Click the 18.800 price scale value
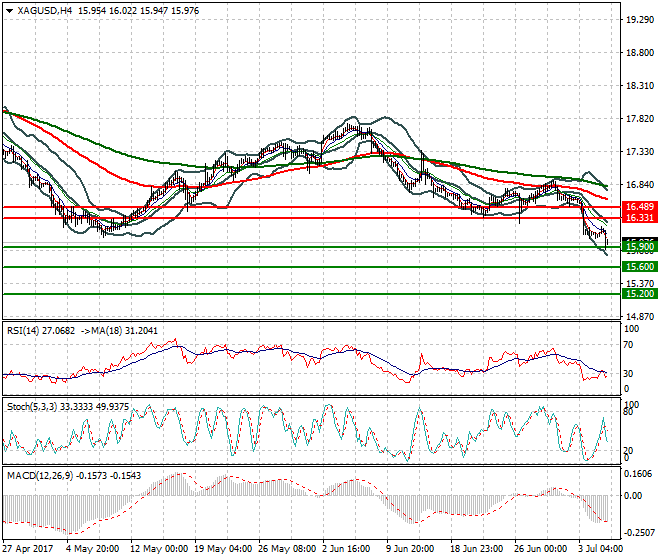 tap(640, 53)
